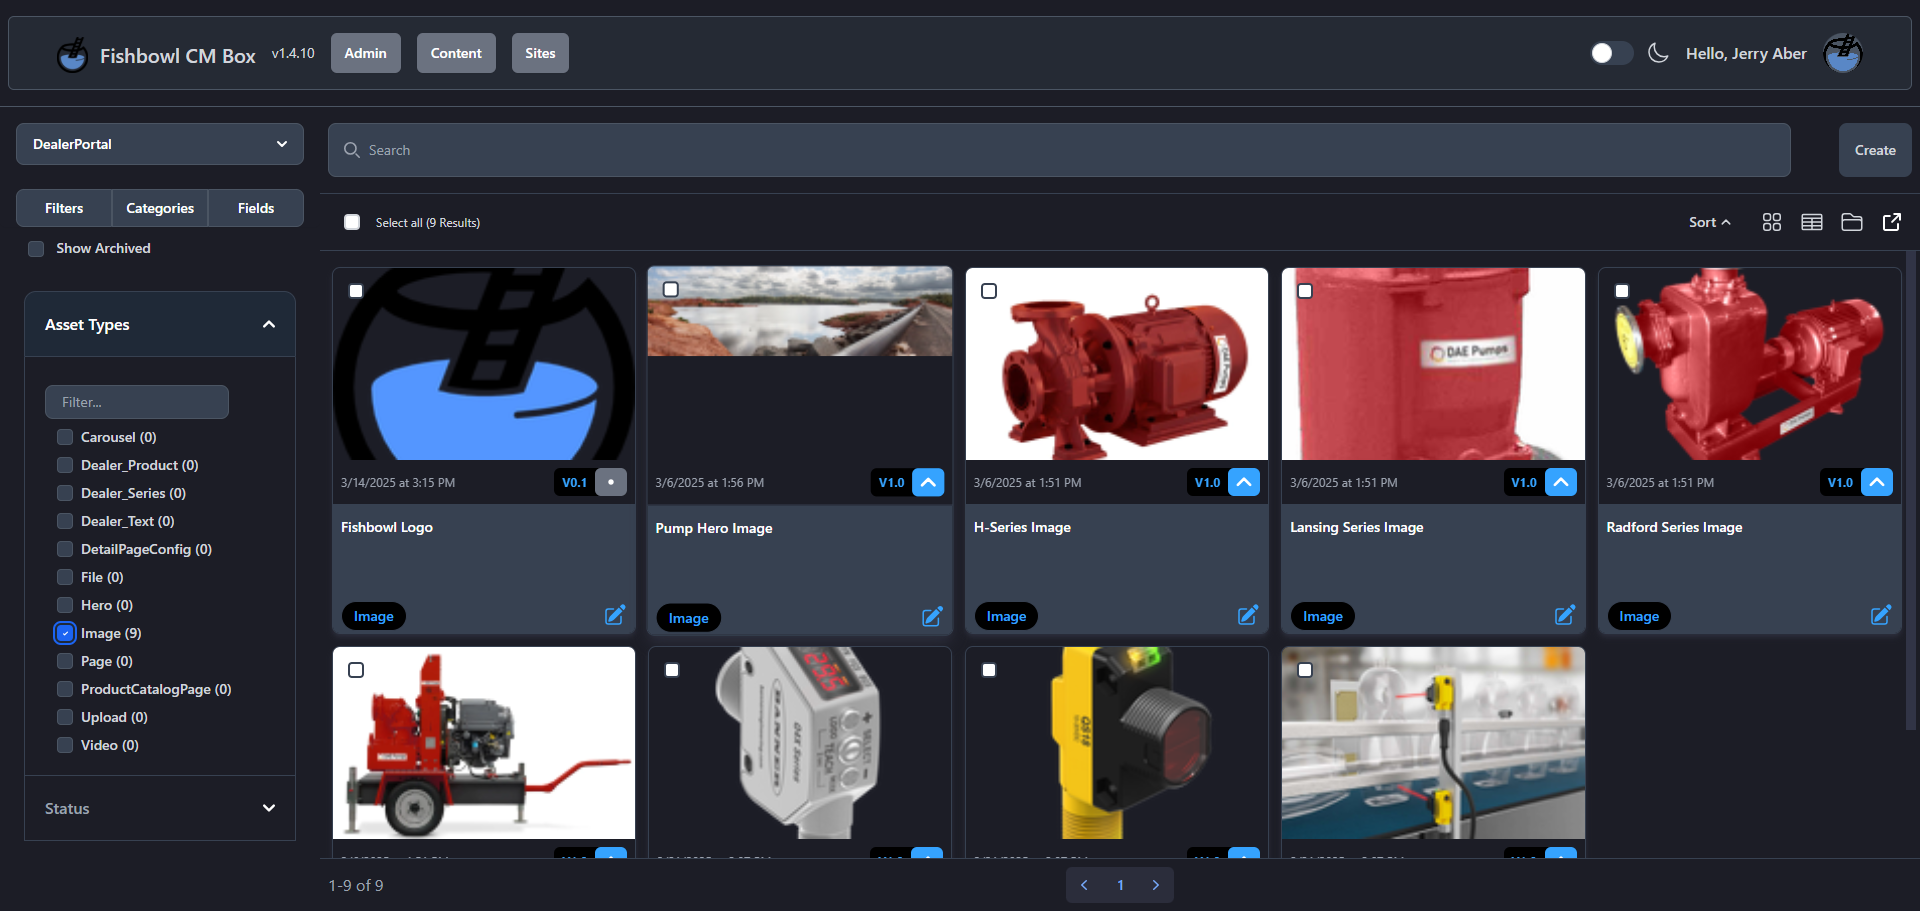The image size is (1920, 911).
Task: Switch to table list view icon
Action: tap(1811, 222)
